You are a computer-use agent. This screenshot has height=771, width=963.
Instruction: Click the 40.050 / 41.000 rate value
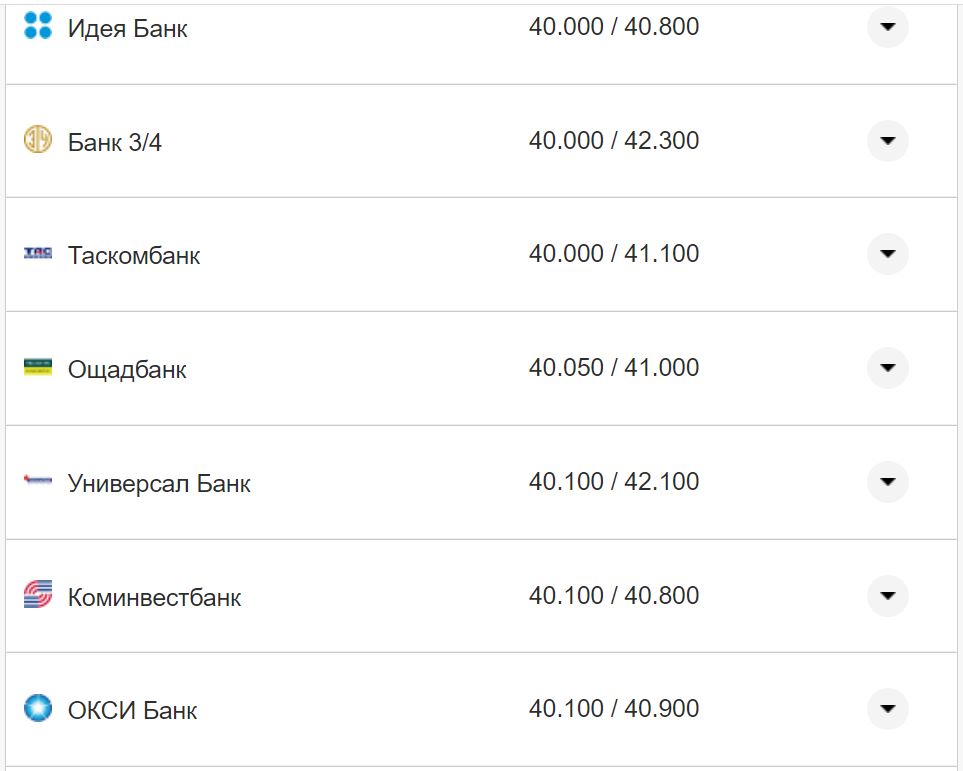614,368
